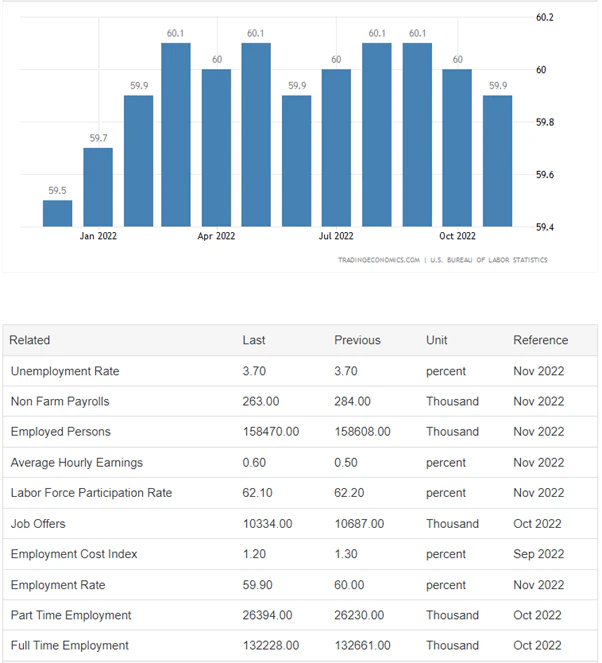Click the Unemployment Rate link
Image resolution: width=602 pixels, height=663 pixels.
64,371
